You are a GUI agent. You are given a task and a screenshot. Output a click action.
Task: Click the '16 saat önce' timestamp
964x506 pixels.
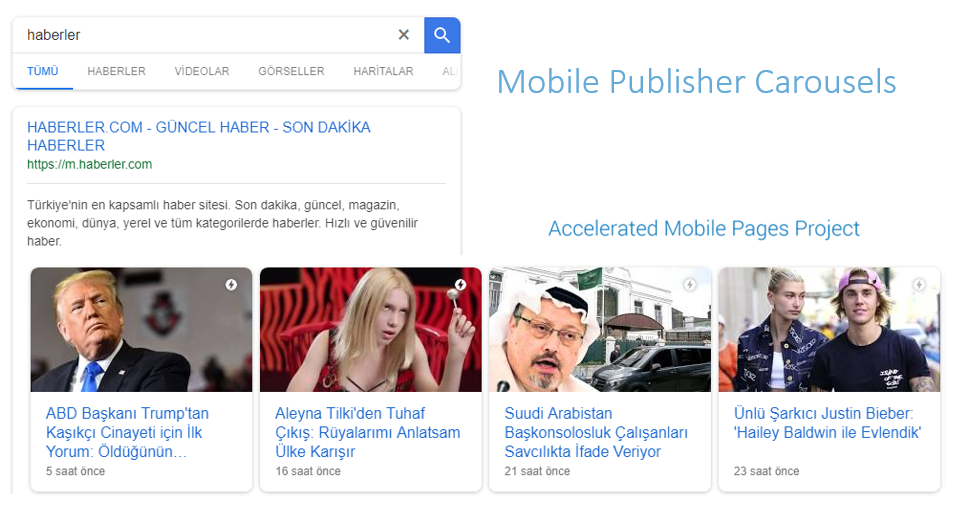(307, 471)
